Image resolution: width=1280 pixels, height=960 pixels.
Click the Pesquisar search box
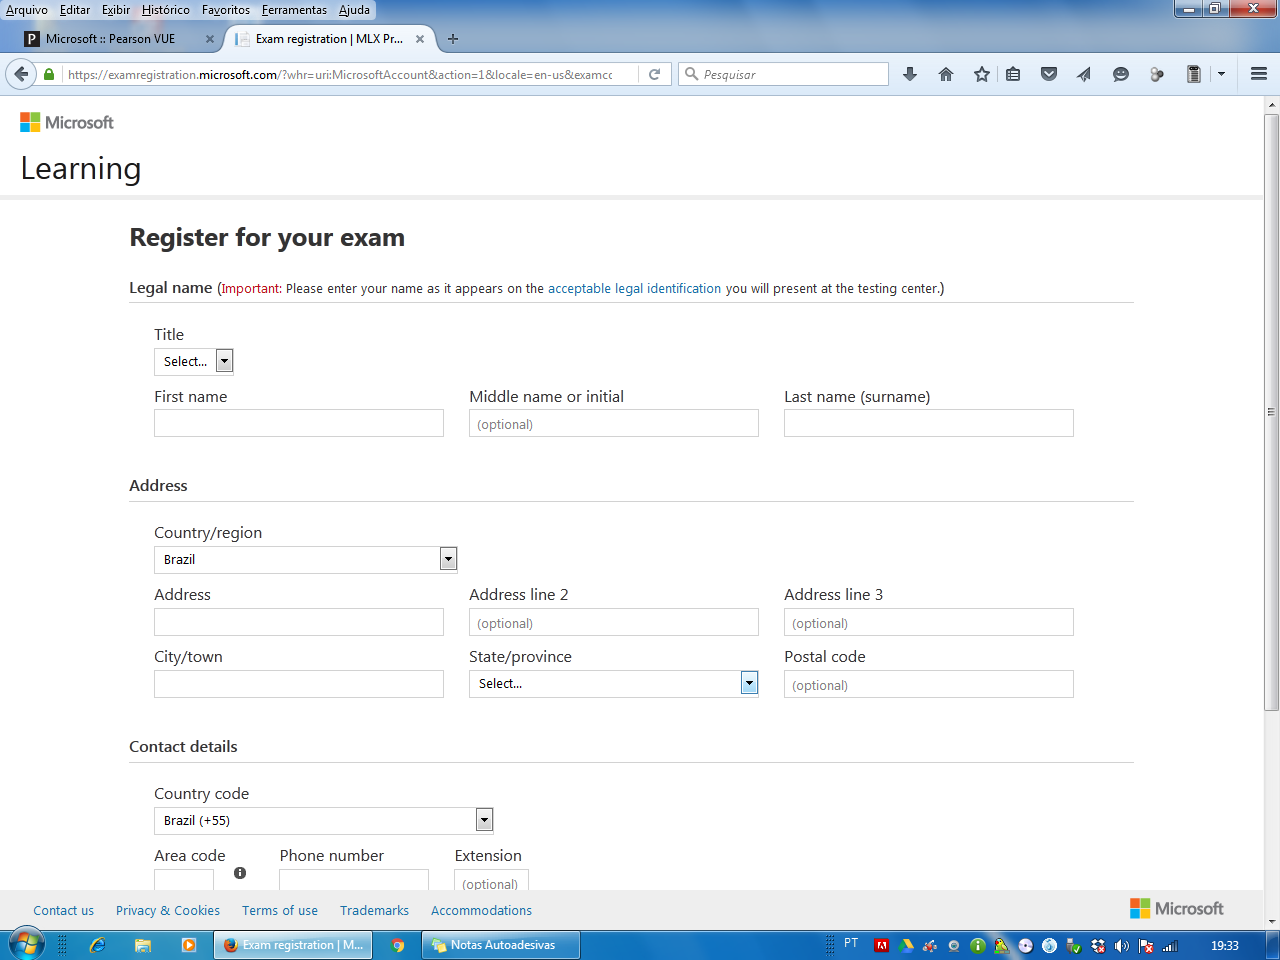[x=784, y=74]
